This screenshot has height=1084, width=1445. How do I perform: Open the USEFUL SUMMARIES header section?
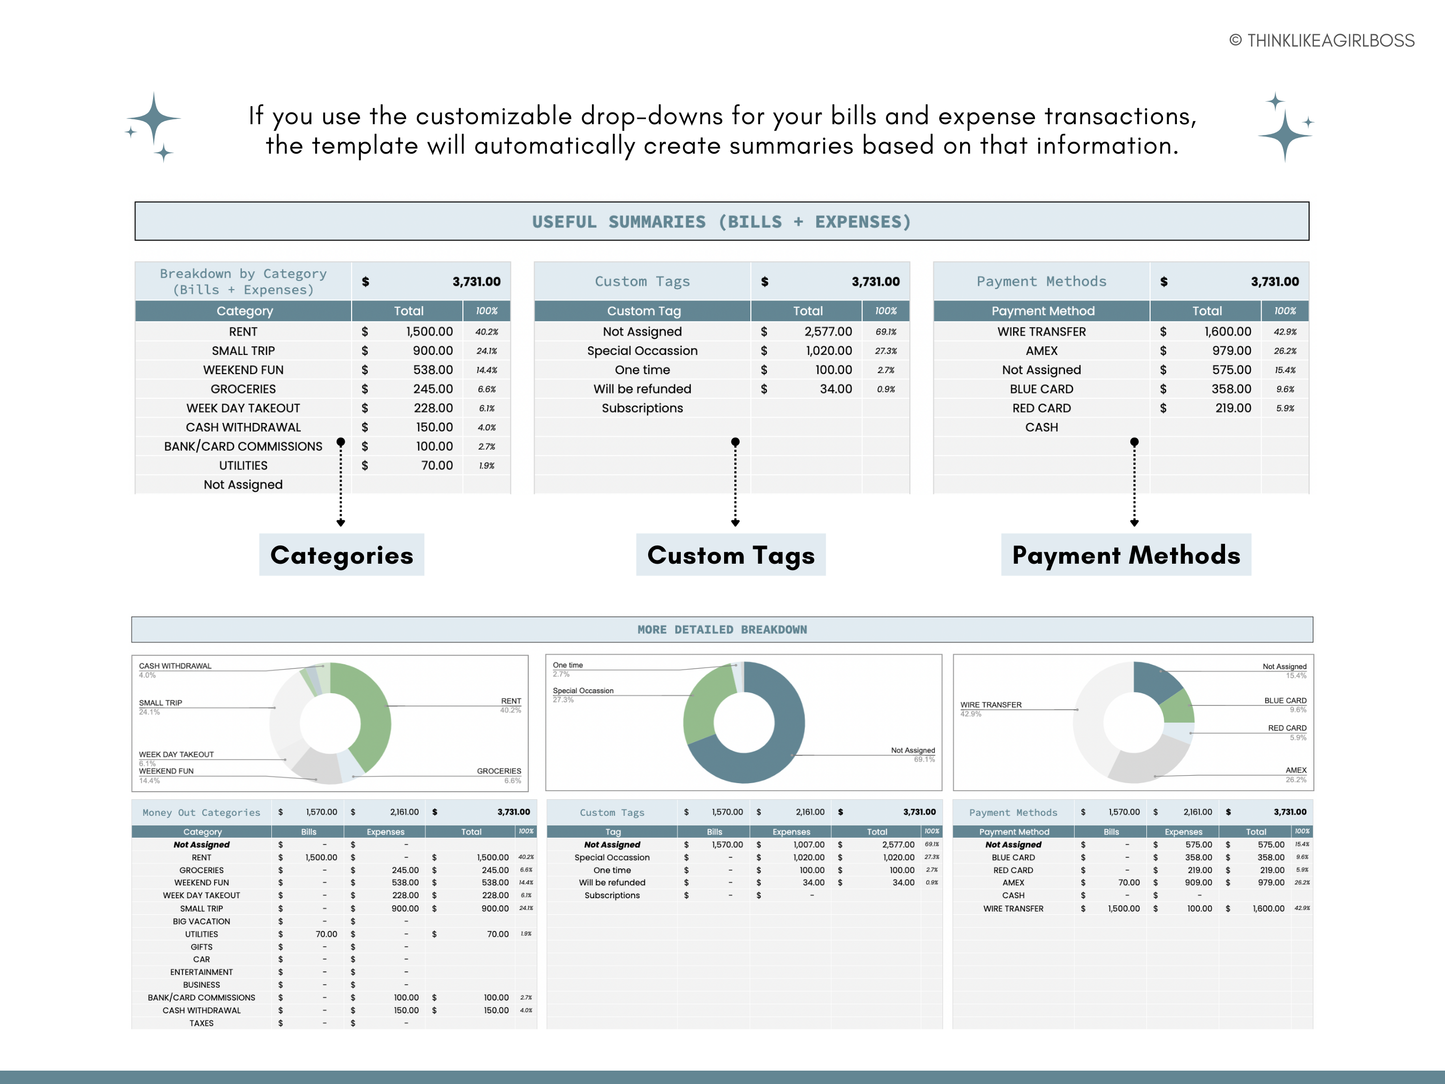coord(722,221)
